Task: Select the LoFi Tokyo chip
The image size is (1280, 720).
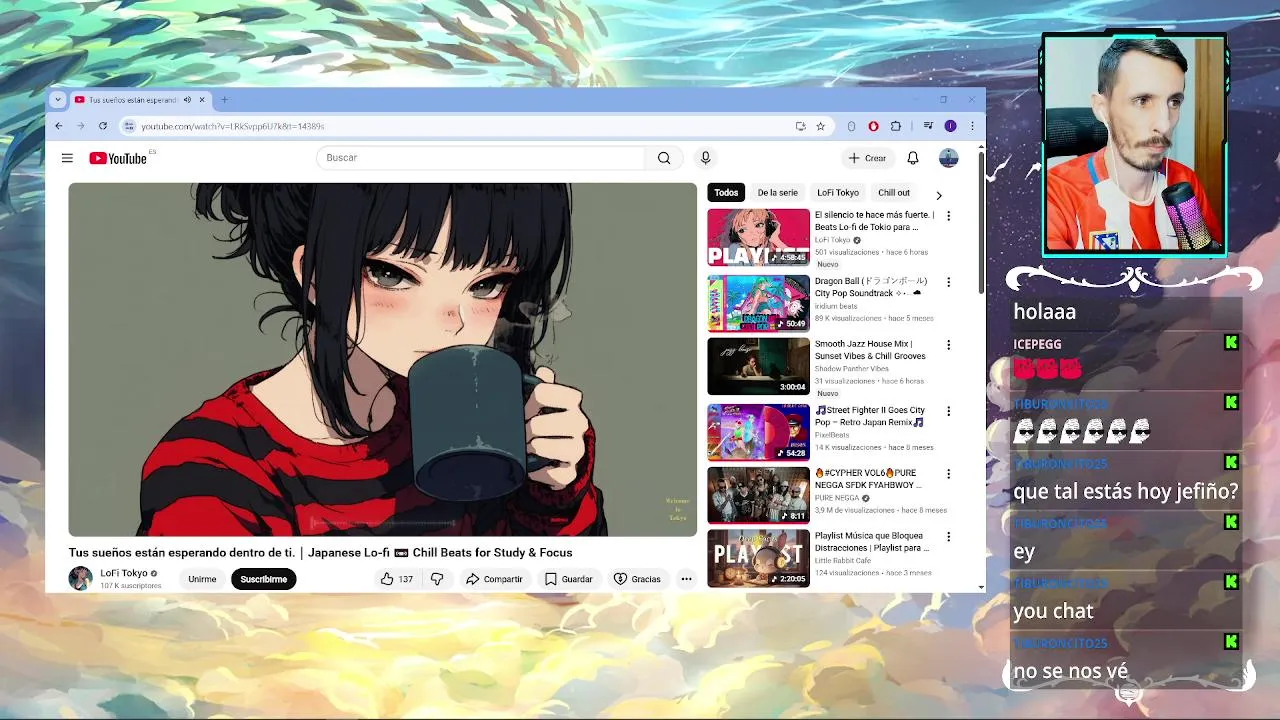Action: pos(838,193)
